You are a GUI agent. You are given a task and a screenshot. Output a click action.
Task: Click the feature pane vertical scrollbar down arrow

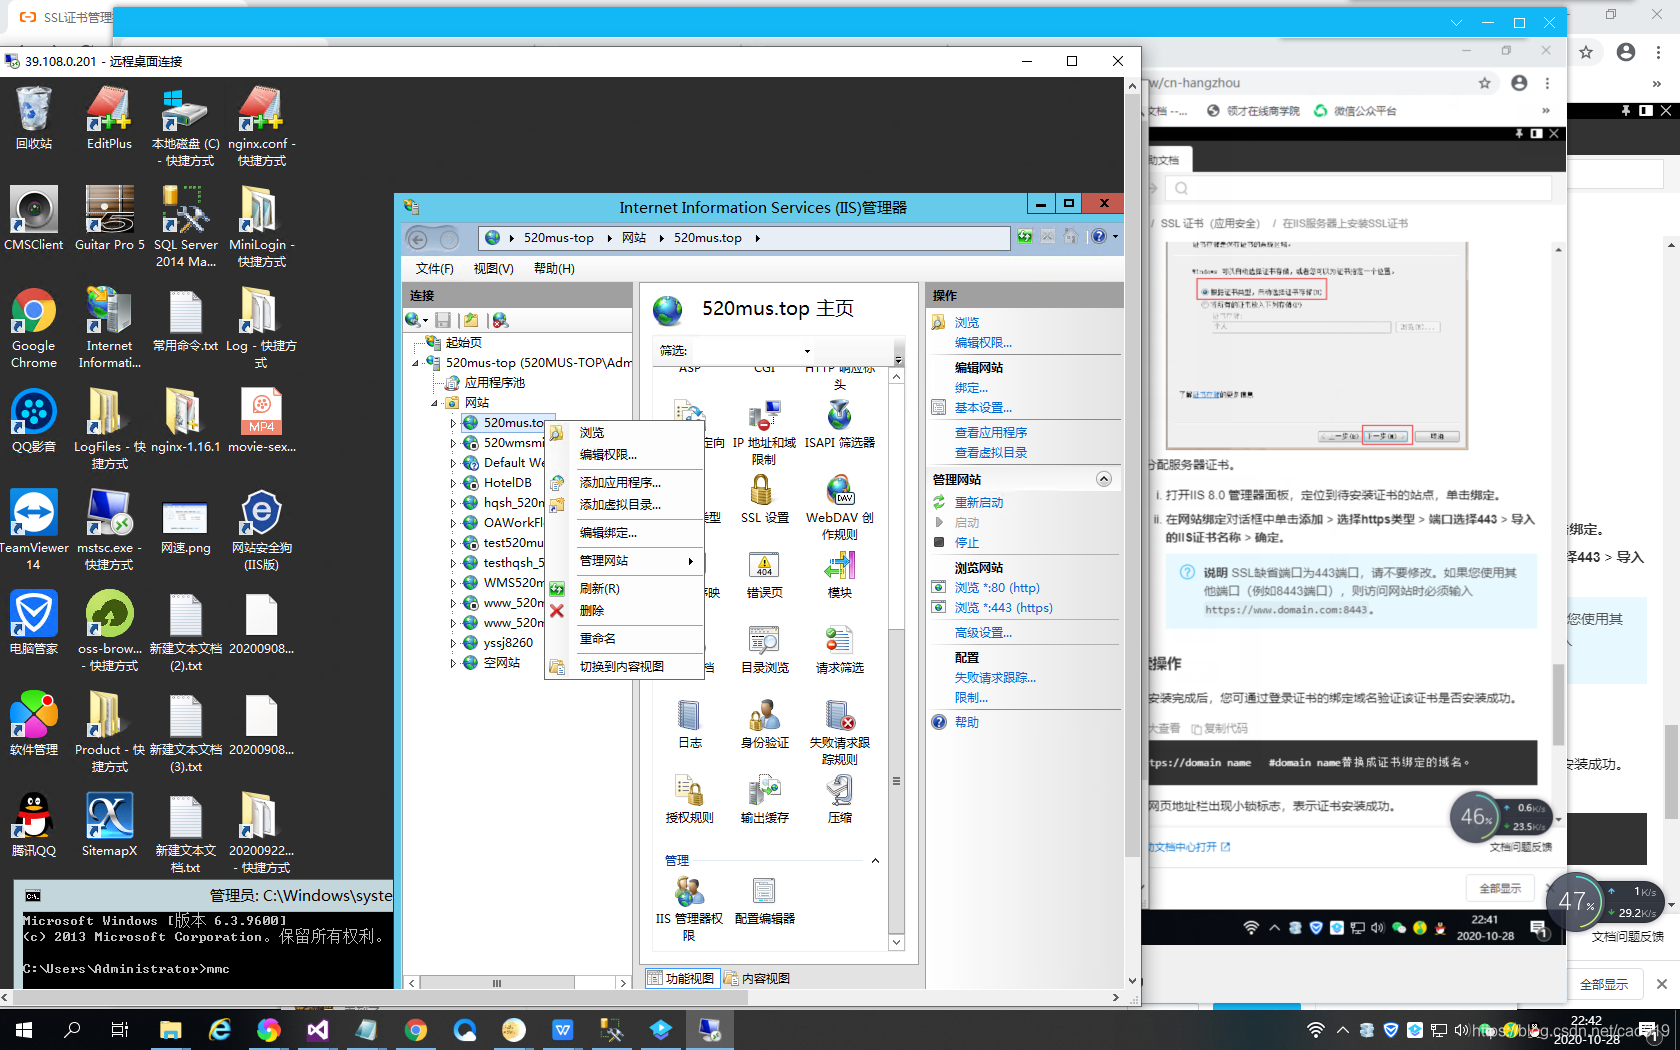point(896,942)
